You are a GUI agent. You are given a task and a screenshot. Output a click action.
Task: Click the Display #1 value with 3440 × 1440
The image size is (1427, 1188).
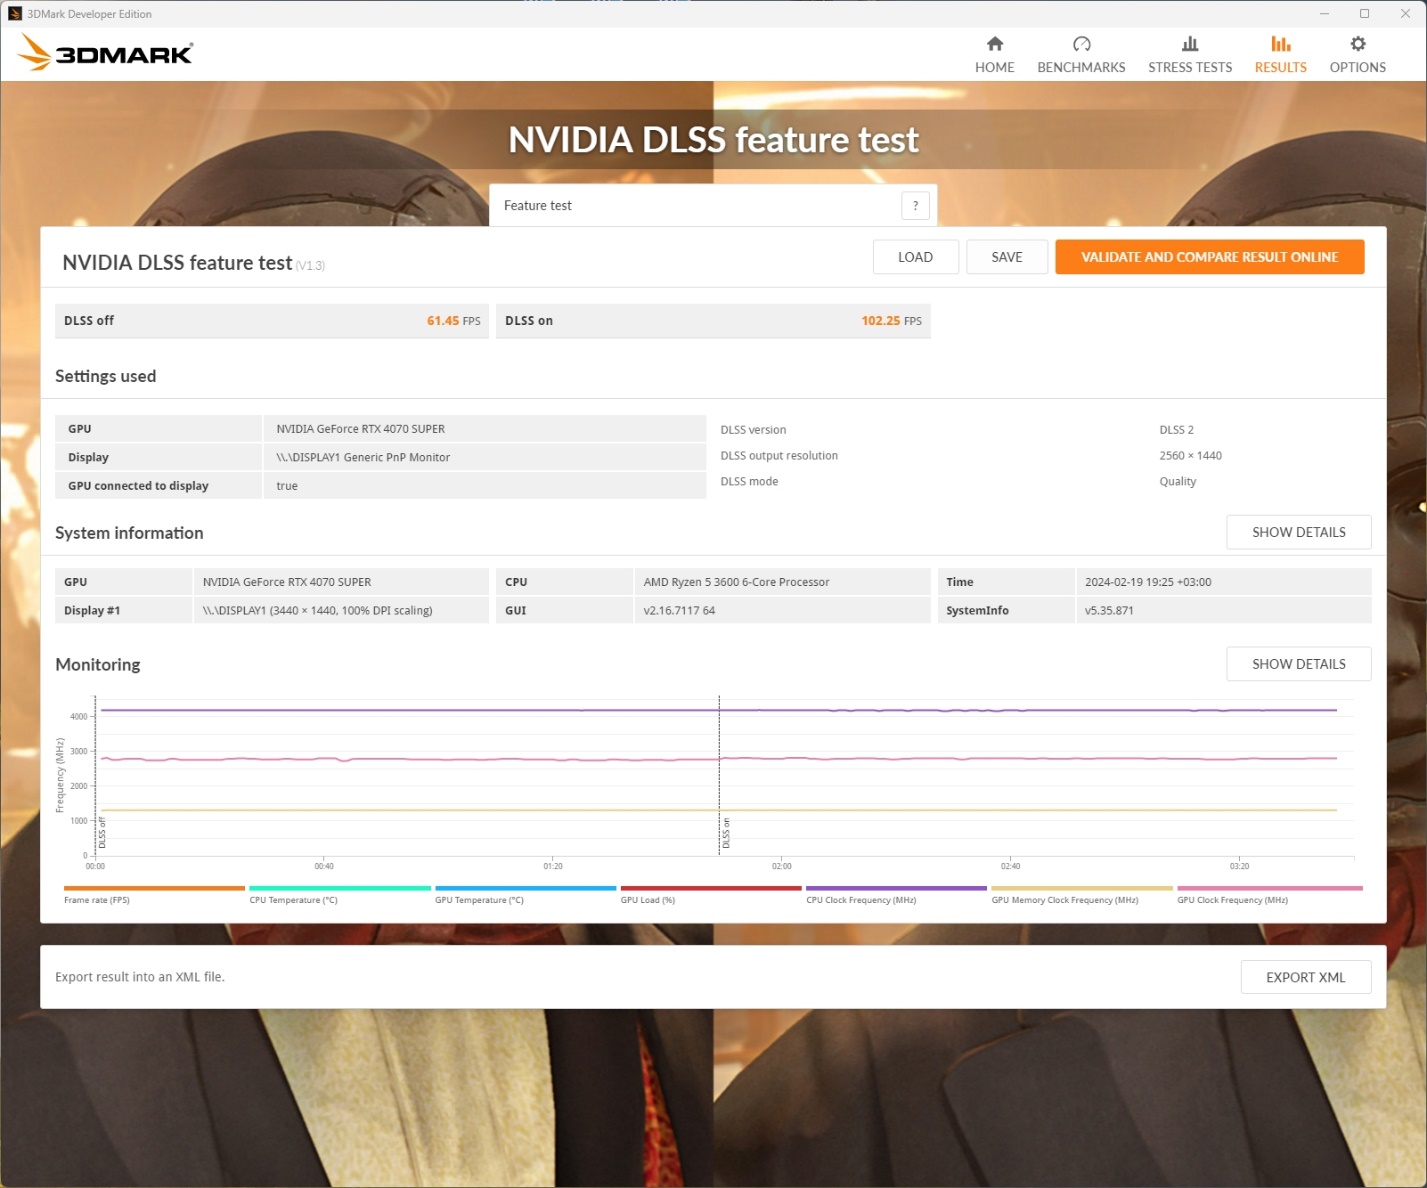[318, 611]
